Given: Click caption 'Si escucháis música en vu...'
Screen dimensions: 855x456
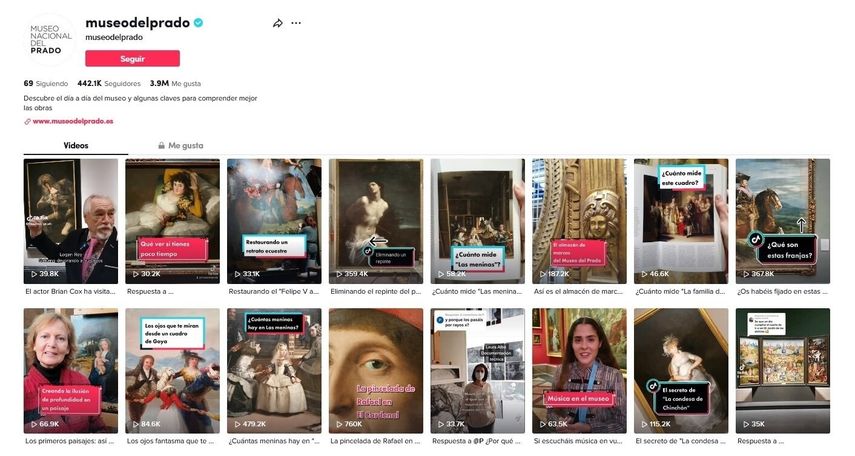Looking at the screenshot, I should [x=578, y=441].
